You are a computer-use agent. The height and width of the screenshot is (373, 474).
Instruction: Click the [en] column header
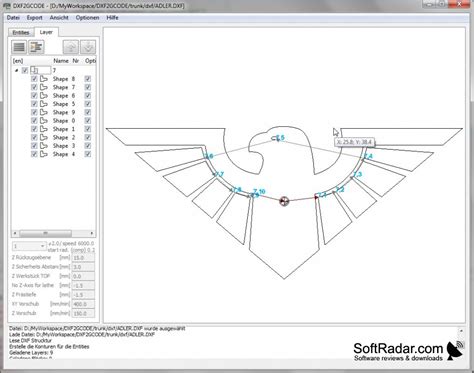click(18, 61)
